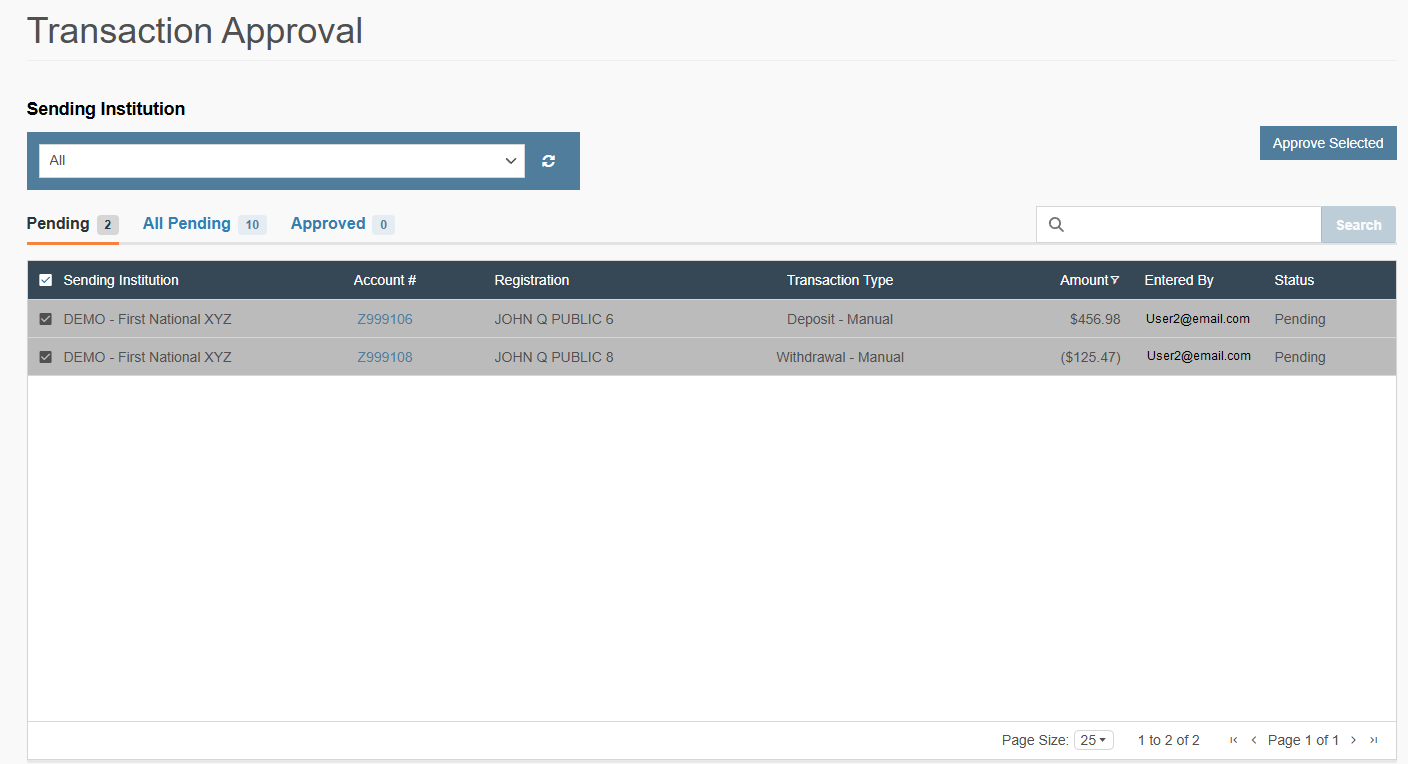The image size is (1408, 764).
Task: Uncheck the row for account Z999106
Action: pyautogui.click(x=45, y=319)
